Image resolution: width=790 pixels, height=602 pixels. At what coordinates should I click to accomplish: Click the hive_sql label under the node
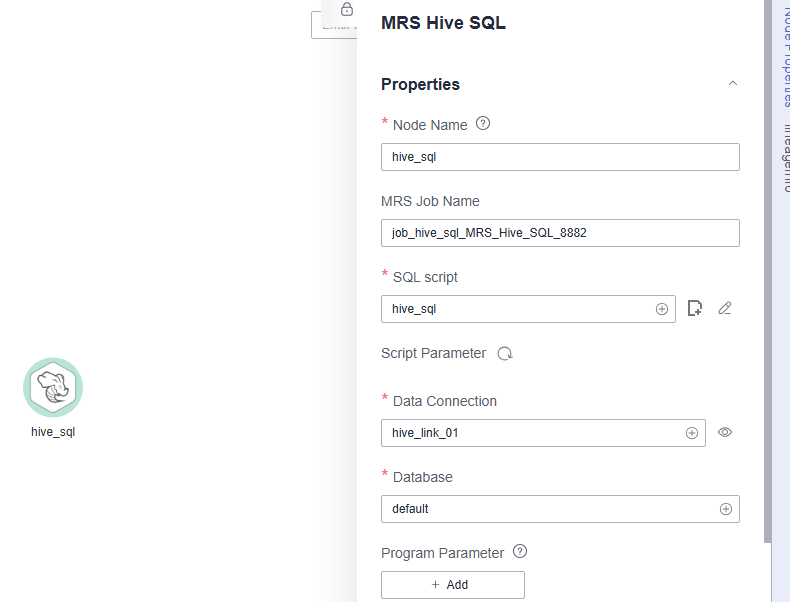[53, 432]
